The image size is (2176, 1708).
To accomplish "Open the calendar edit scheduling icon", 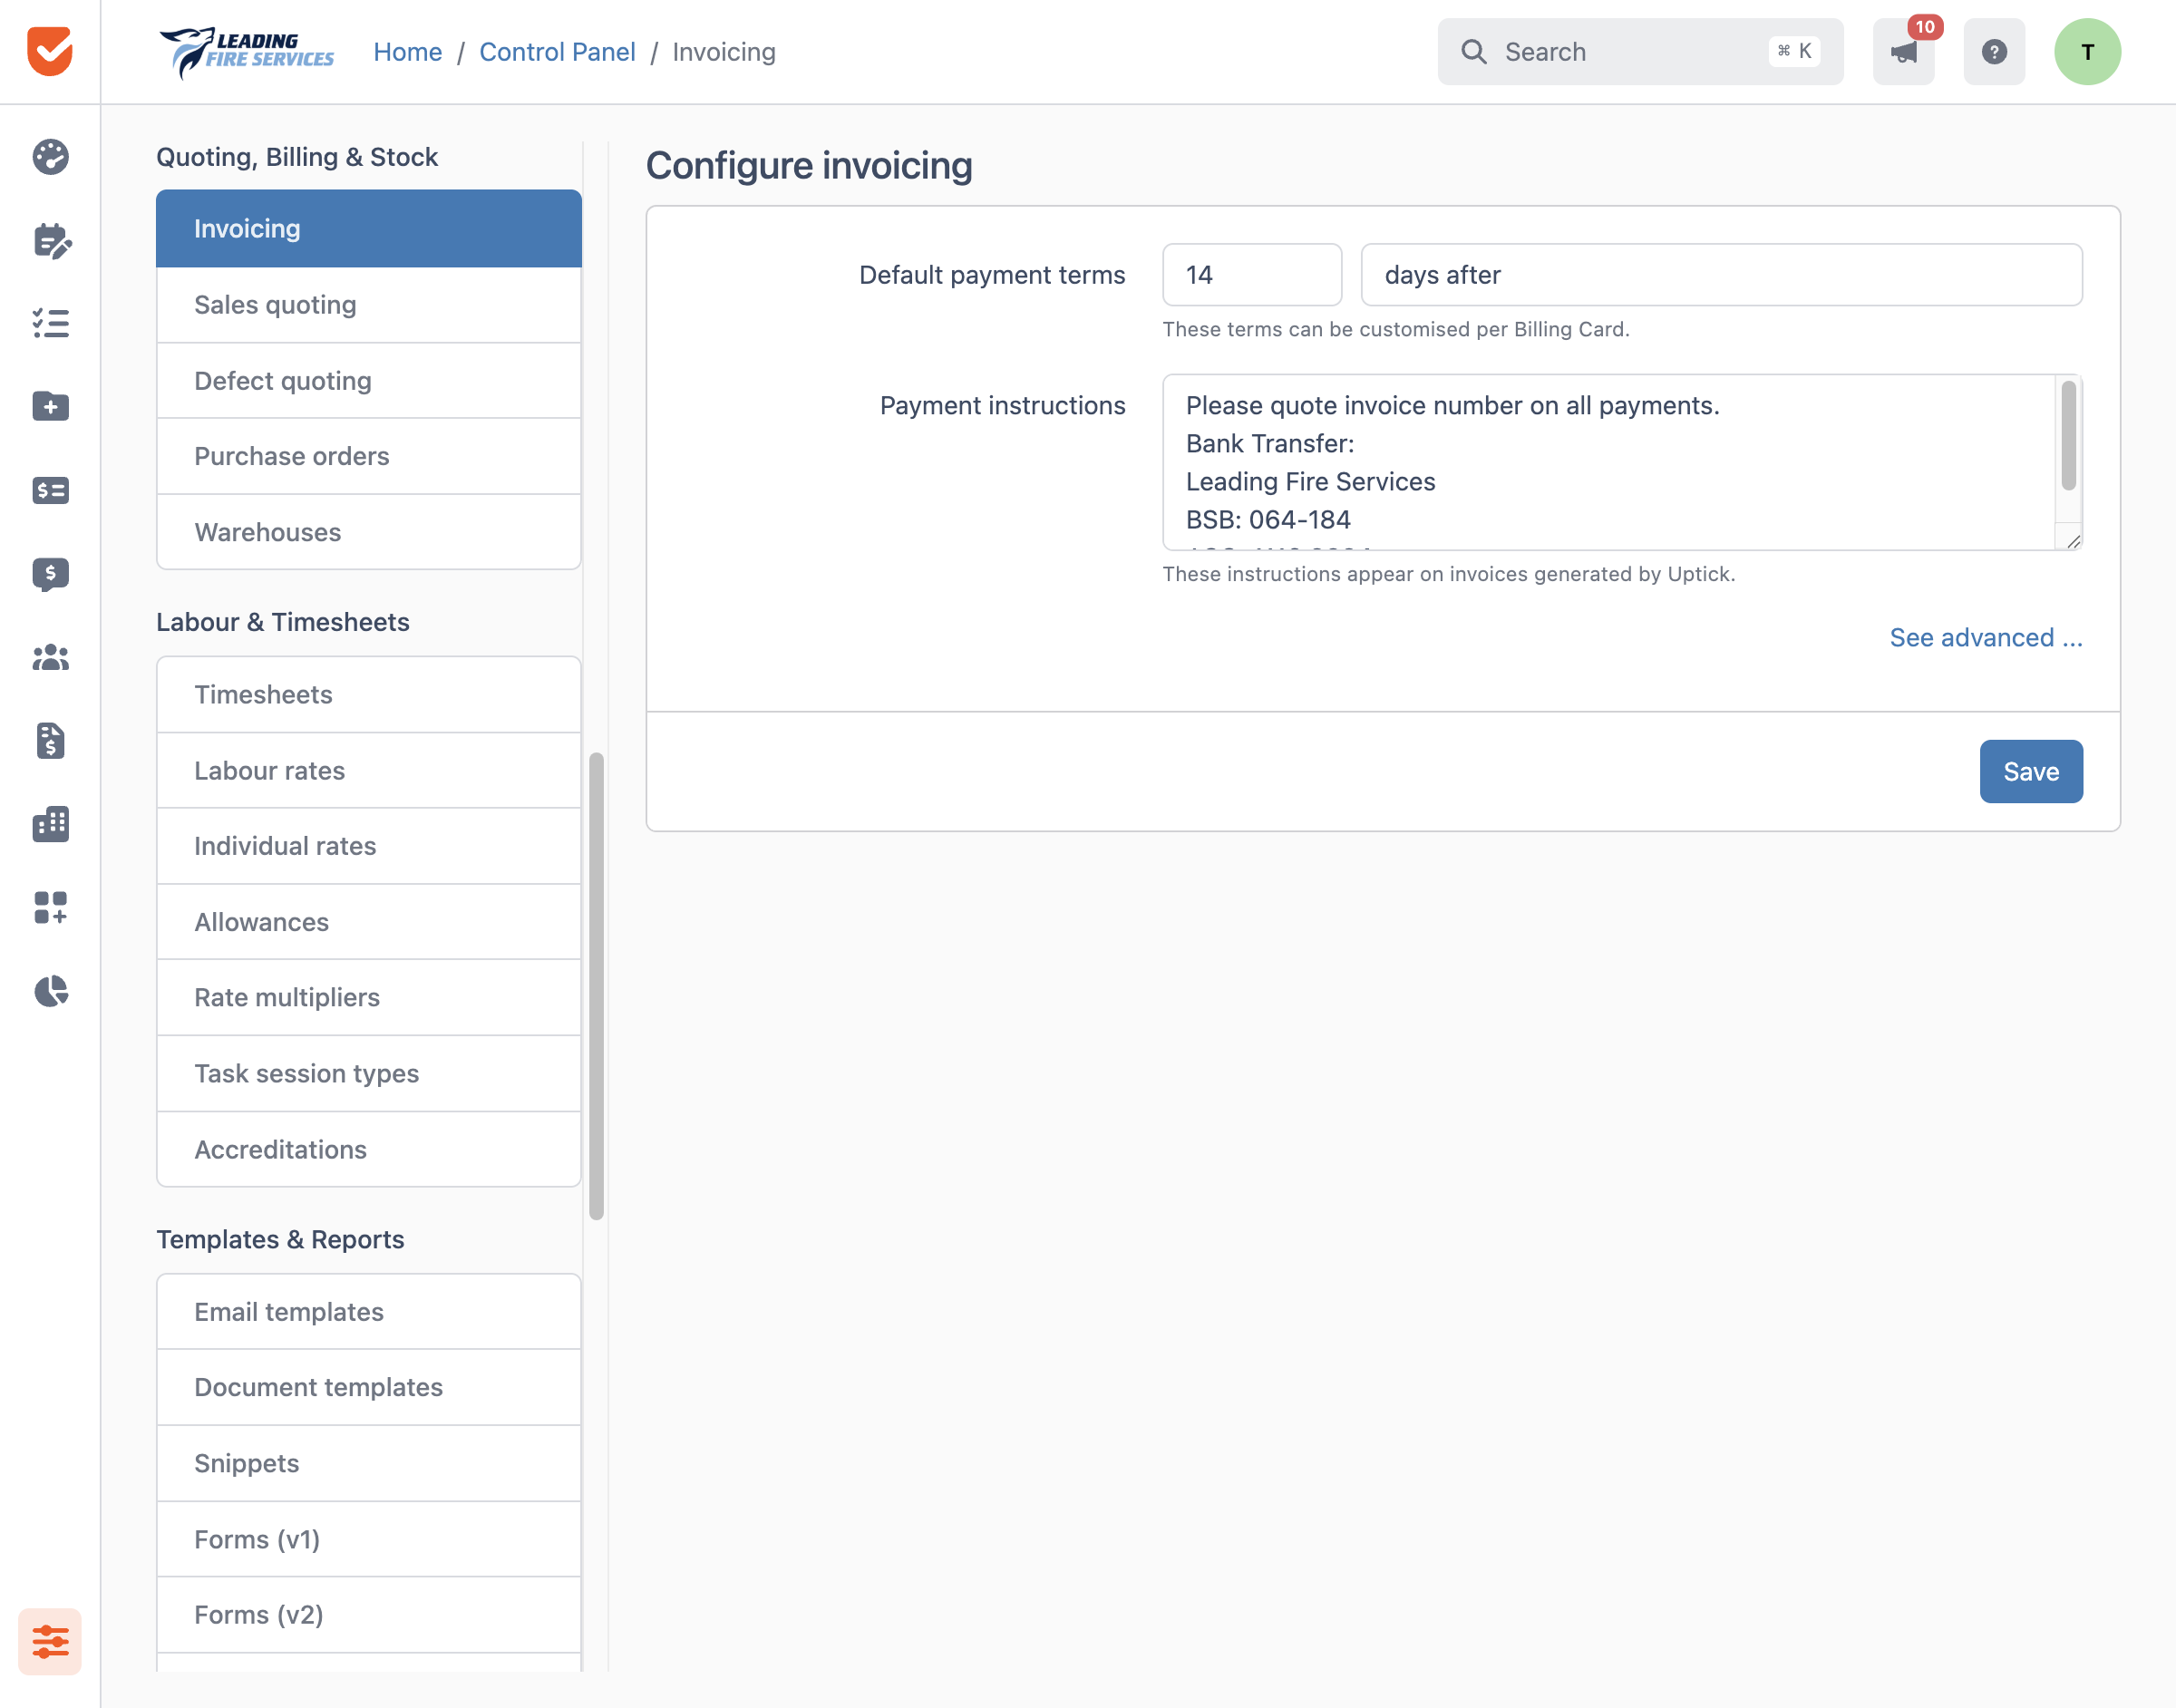I will (x=50, y=241).
